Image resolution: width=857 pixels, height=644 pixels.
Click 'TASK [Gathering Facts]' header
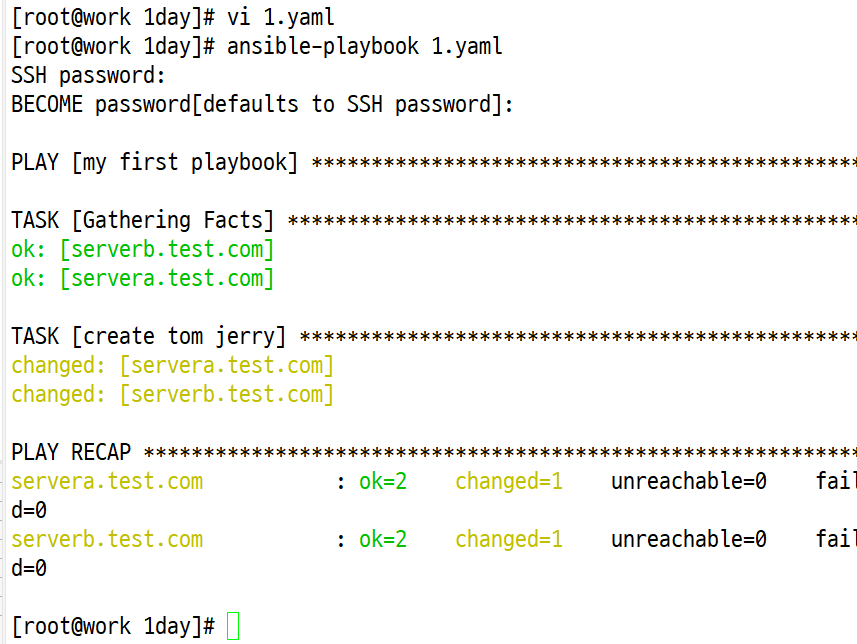(x=142, y=220)
